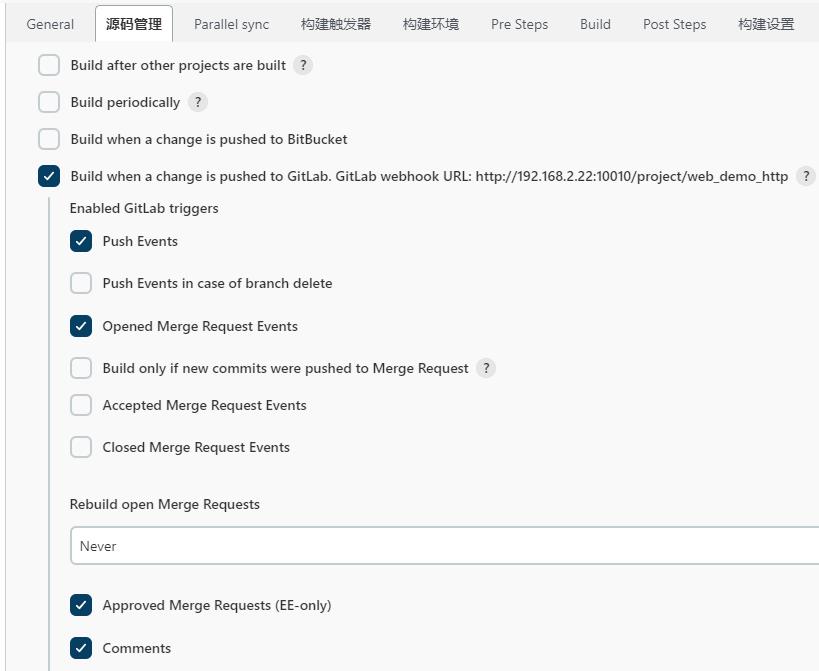The width and height of the screenshot is (819, 671).
Task: Open Rebuild open Merge Requests dropdown
Action: [444, 546]
